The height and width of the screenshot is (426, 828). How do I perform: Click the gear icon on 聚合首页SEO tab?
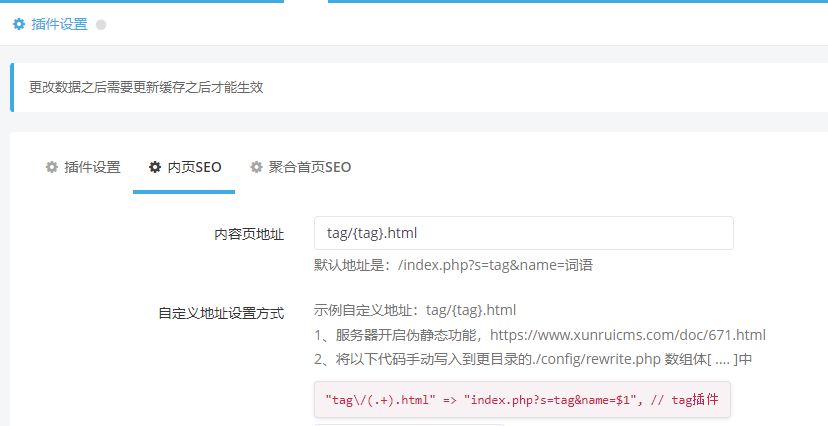256,167
